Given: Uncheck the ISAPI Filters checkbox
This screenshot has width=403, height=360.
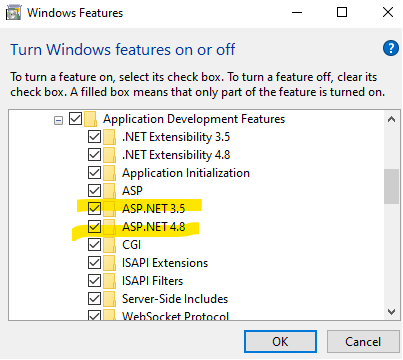Looking at the screenshot, I should [94, 280].
